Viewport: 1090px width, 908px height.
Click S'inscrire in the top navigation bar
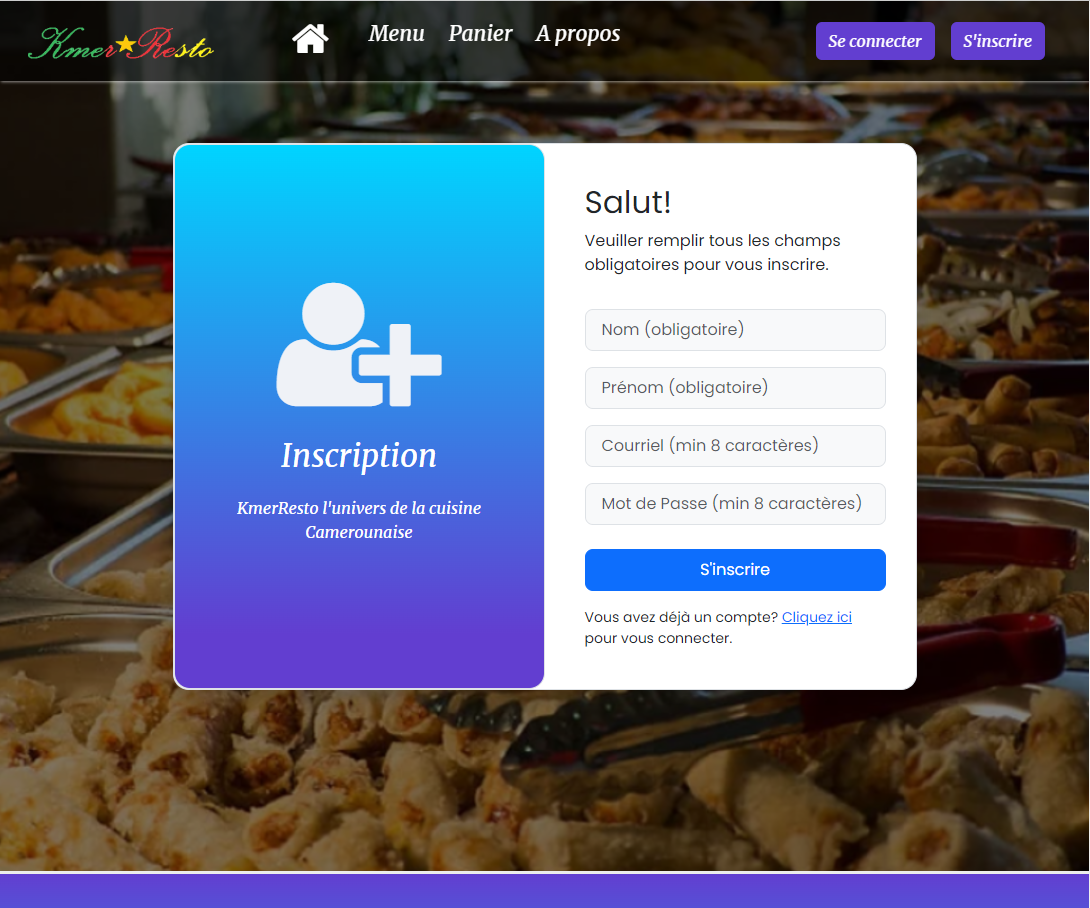point(997,41)
